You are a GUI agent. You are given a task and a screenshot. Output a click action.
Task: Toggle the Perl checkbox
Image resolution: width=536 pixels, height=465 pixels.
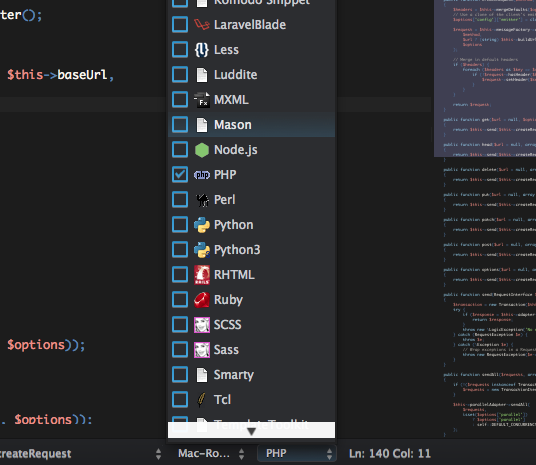click(x=180, y=200)
